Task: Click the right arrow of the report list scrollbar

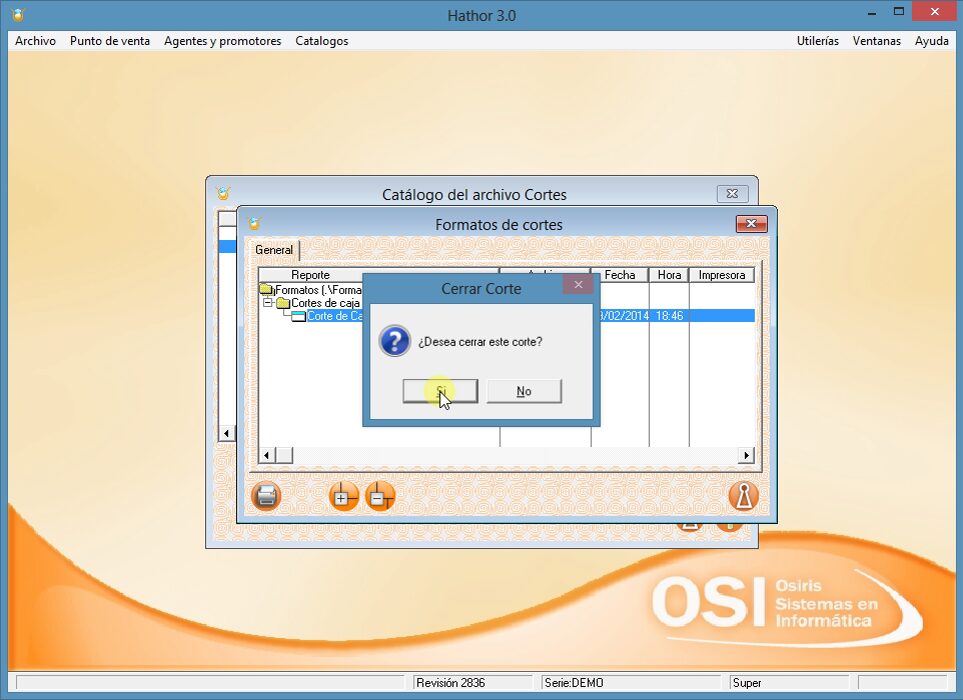Action: (x=746, y=456)
